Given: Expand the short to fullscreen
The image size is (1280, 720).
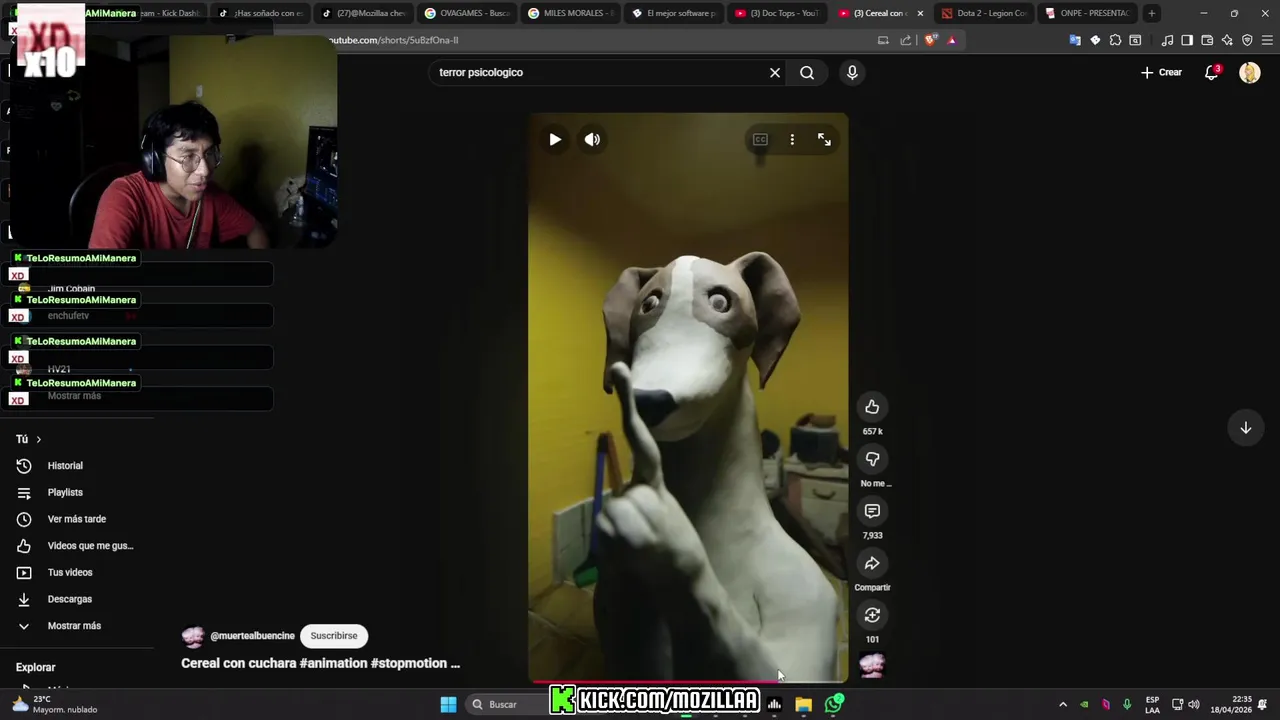Looking at the screenshot, I should click(x=824, y=140).
